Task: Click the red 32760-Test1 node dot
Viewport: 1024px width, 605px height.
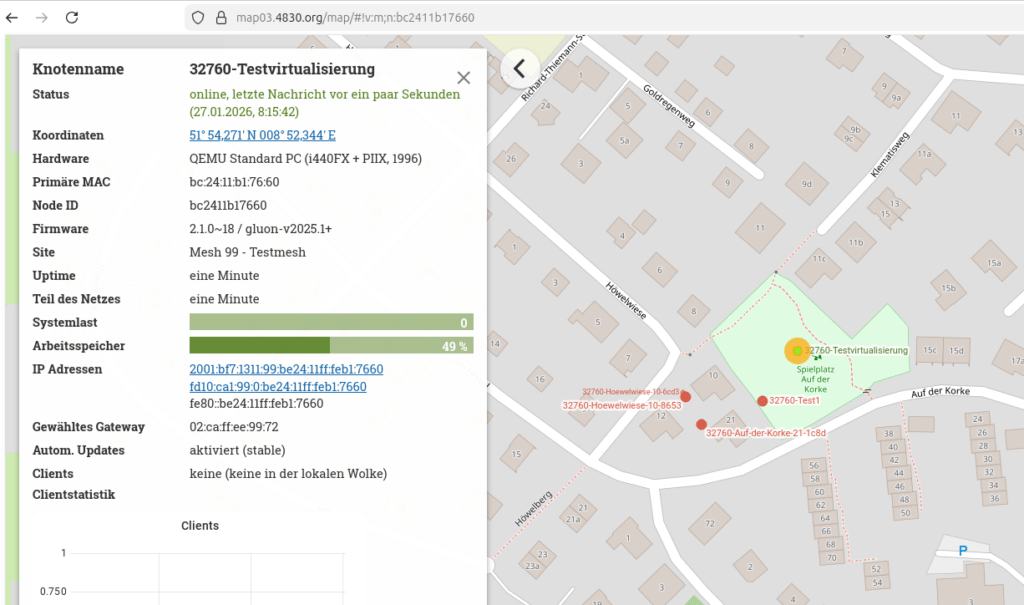Action: [762, 400]
